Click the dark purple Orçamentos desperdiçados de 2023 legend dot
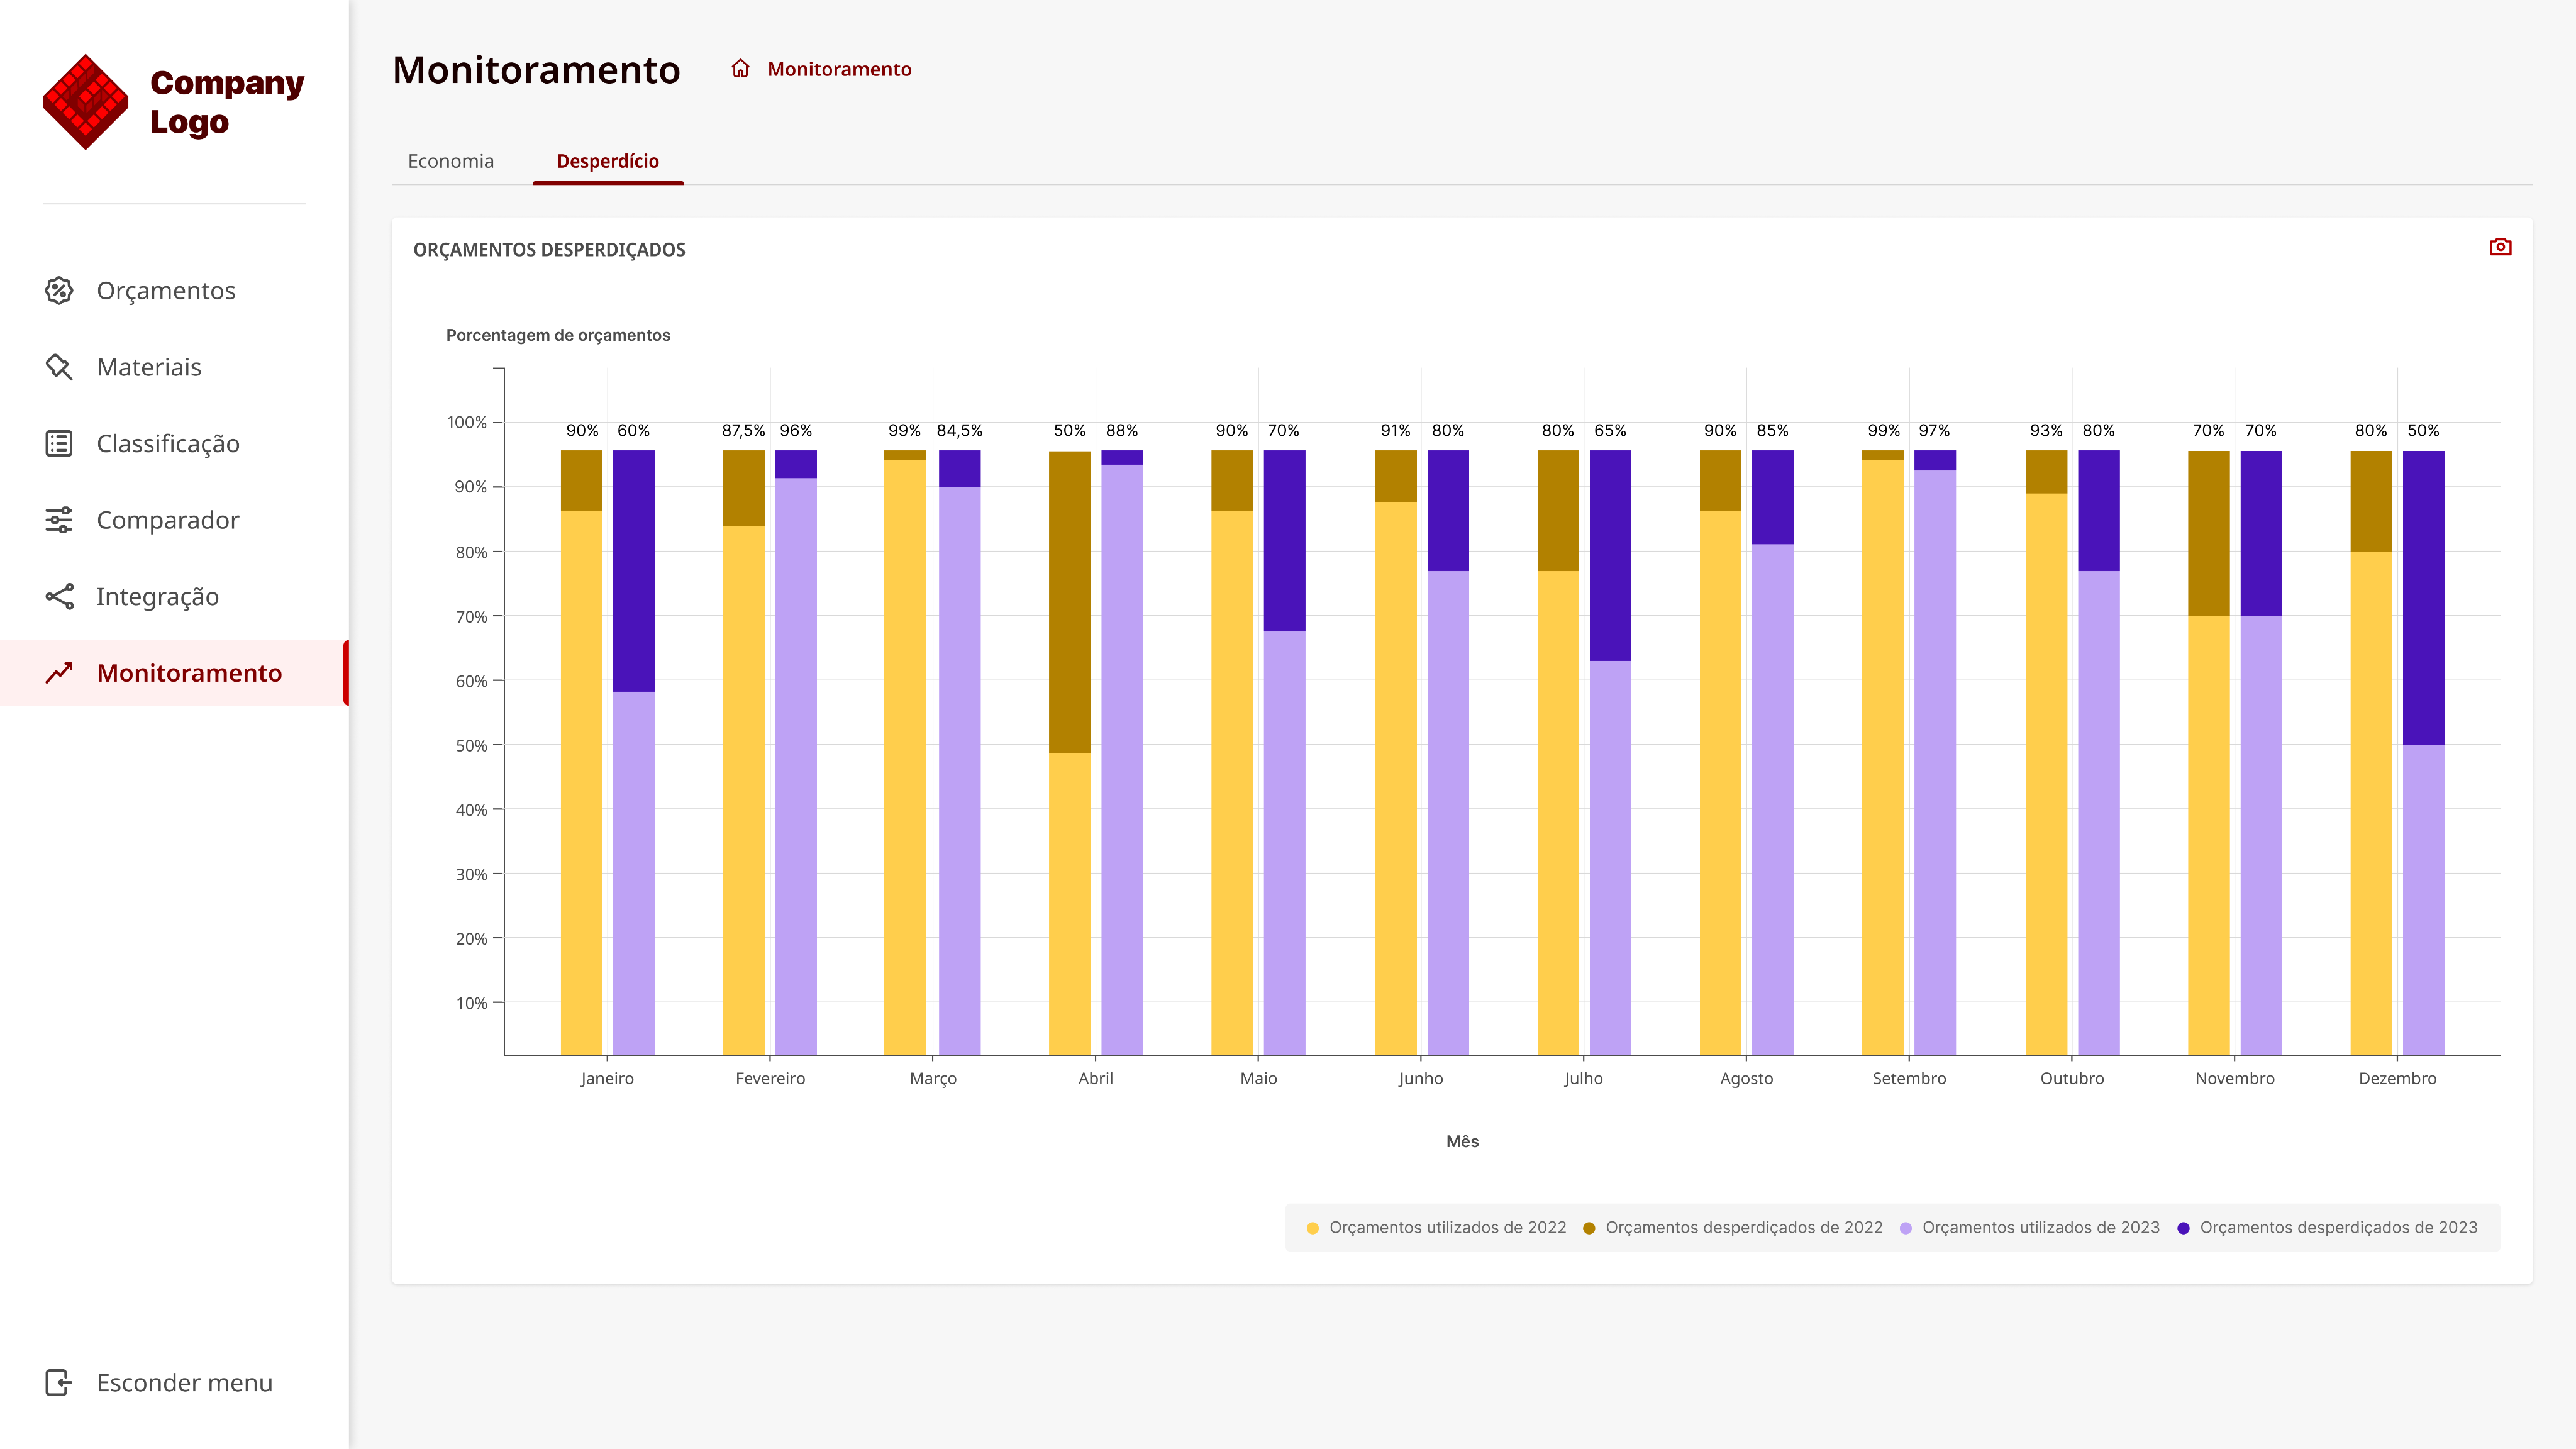Viewport: 2576px width, 1449px height. click(2184, 1228)
